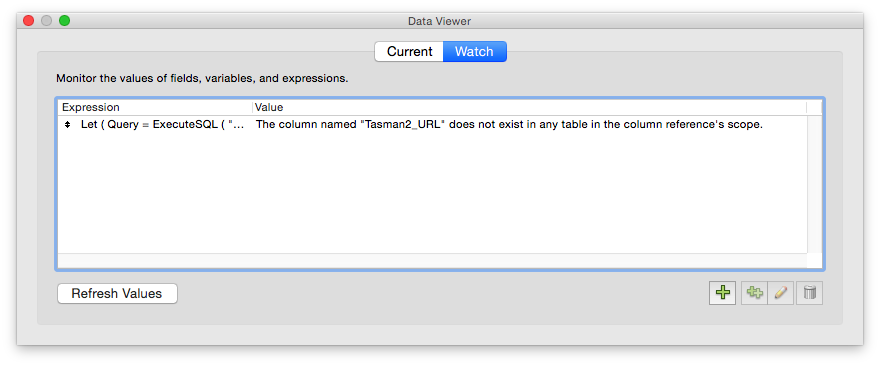Click the blank header right of Value column
880x366 pixels.
(814, 107)
